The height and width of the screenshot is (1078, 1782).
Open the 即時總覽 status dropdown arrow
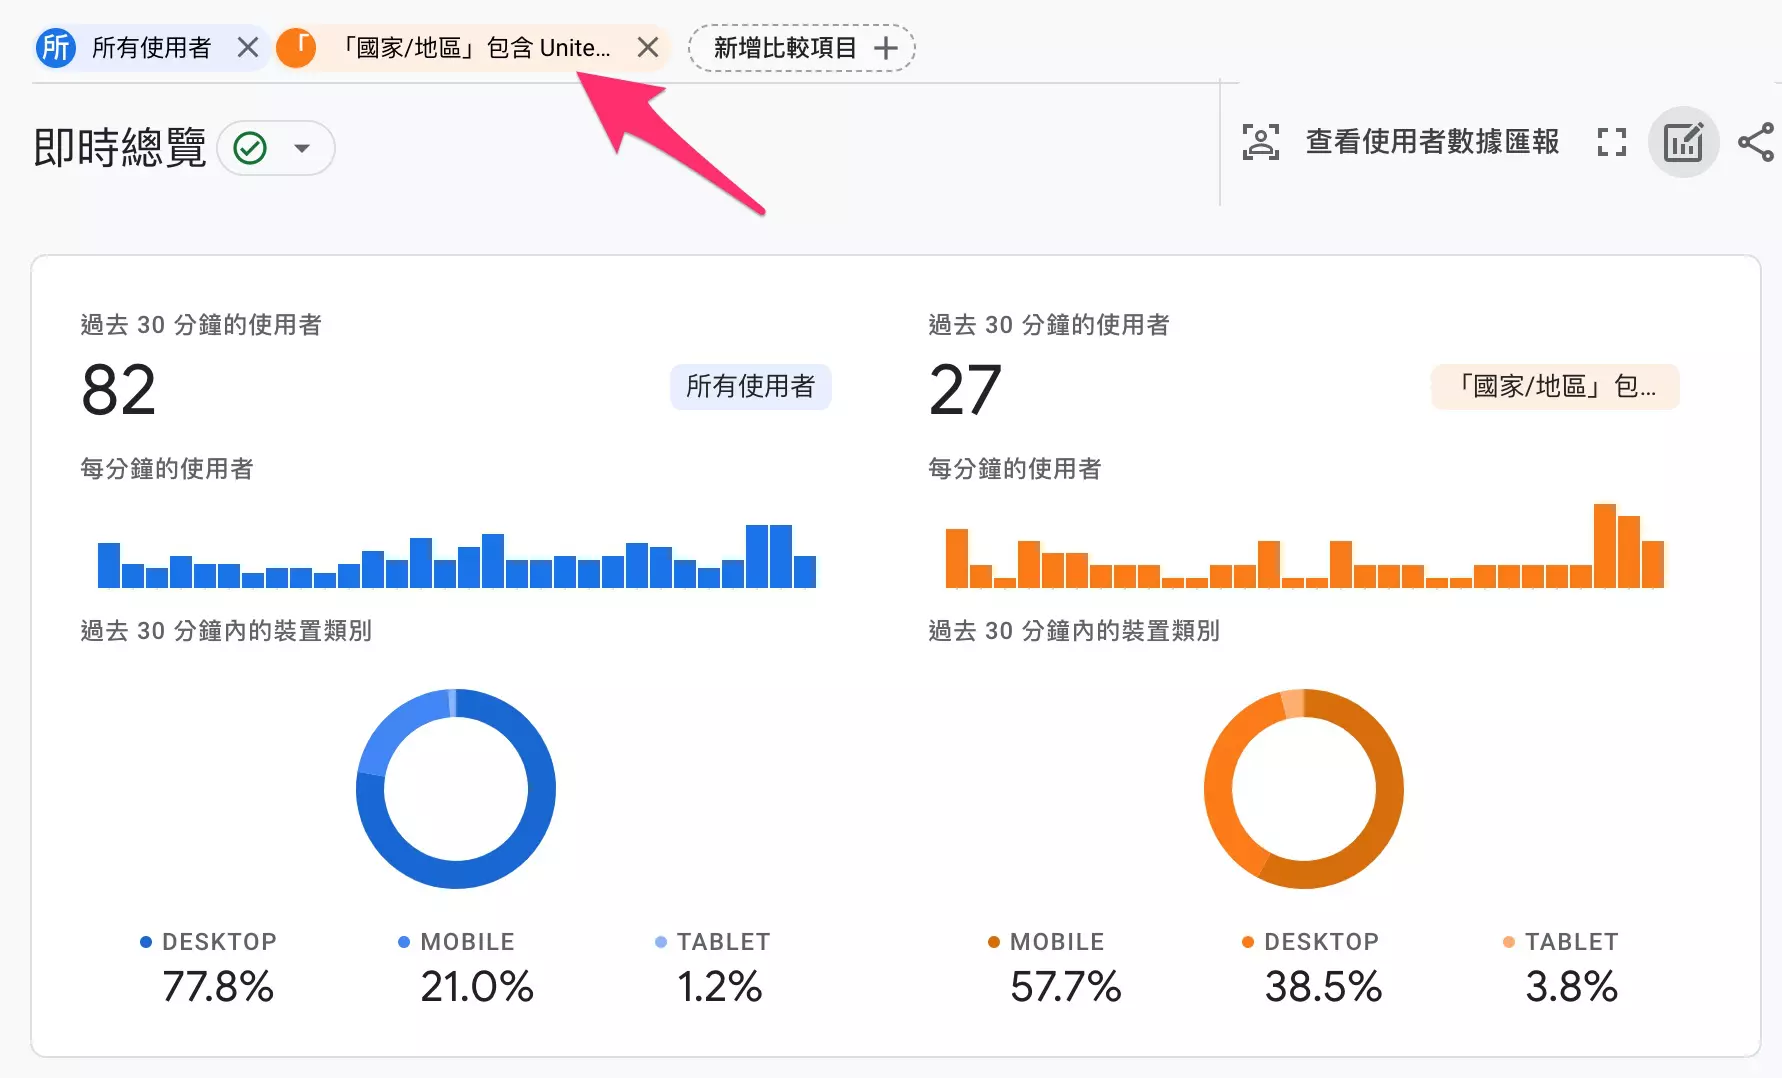(x=301, y=148)
